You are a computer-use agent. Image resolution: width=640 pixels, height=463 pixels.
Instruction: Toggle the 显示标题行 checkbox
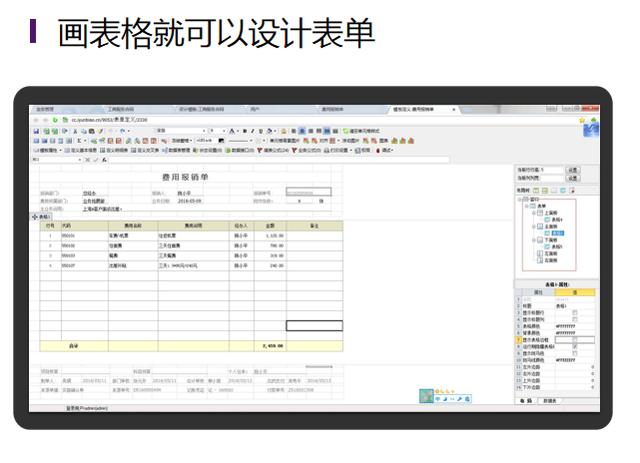coord(574,312)
